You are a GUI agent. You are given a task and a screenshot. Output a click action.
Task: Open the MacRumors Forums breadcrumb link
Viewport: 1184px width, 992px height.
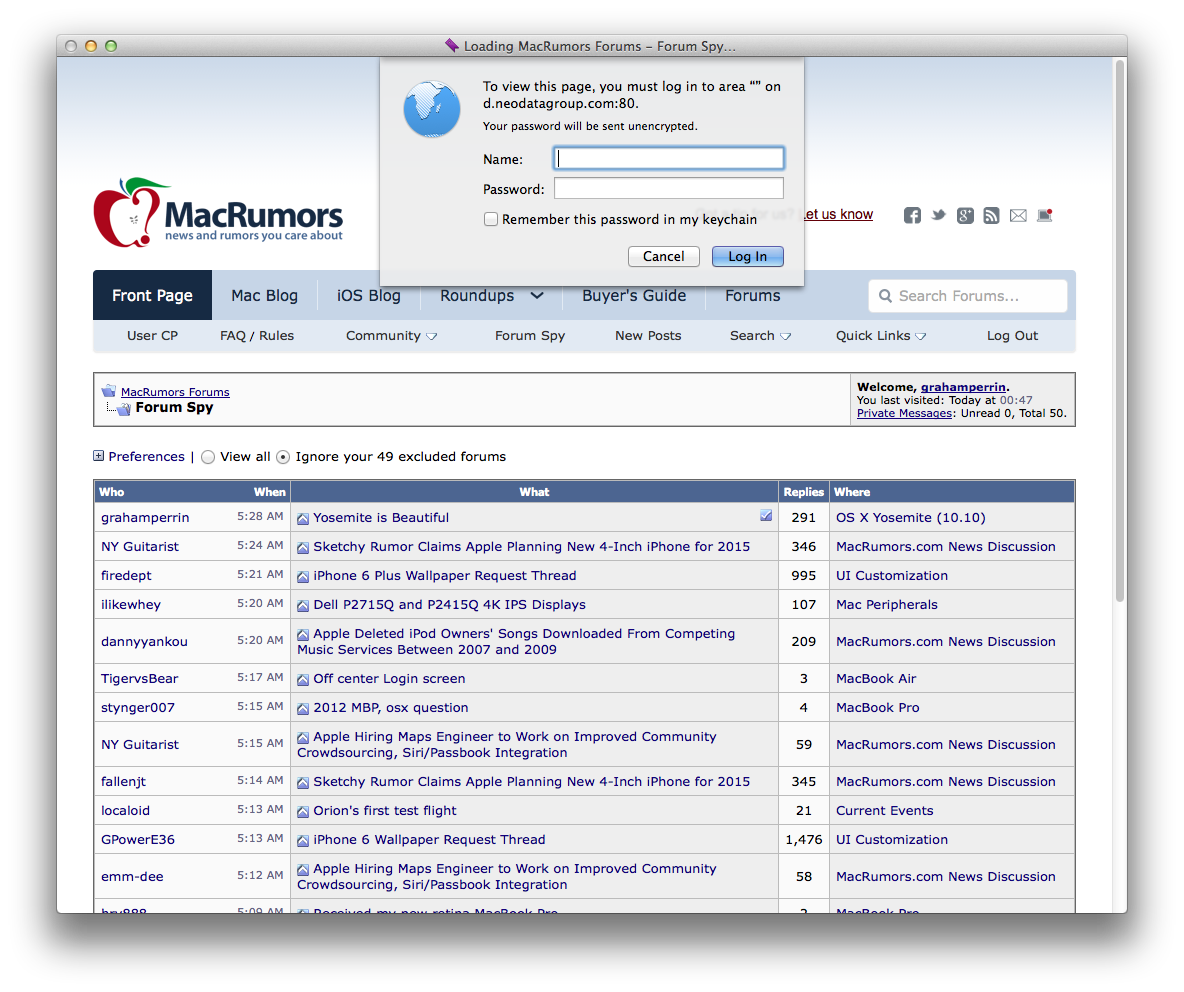click(175, 392)
